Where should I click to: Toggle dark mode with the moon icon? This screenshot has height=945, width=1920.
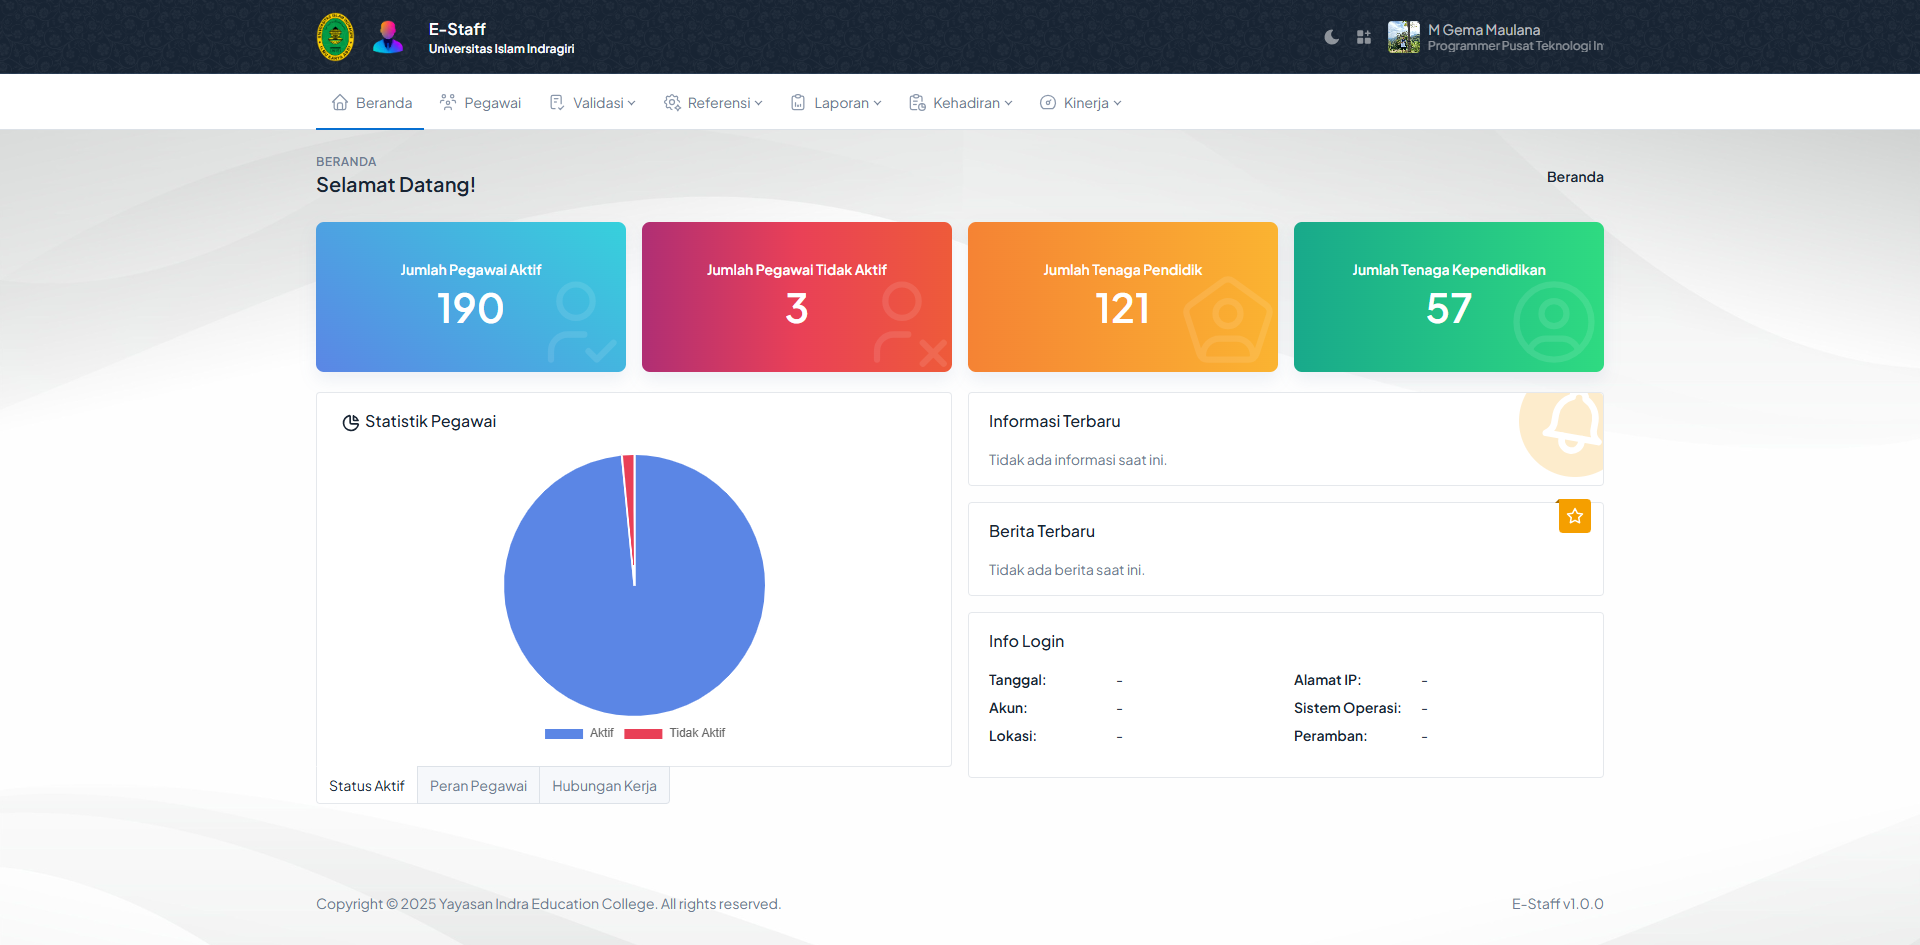(1331, 37)
